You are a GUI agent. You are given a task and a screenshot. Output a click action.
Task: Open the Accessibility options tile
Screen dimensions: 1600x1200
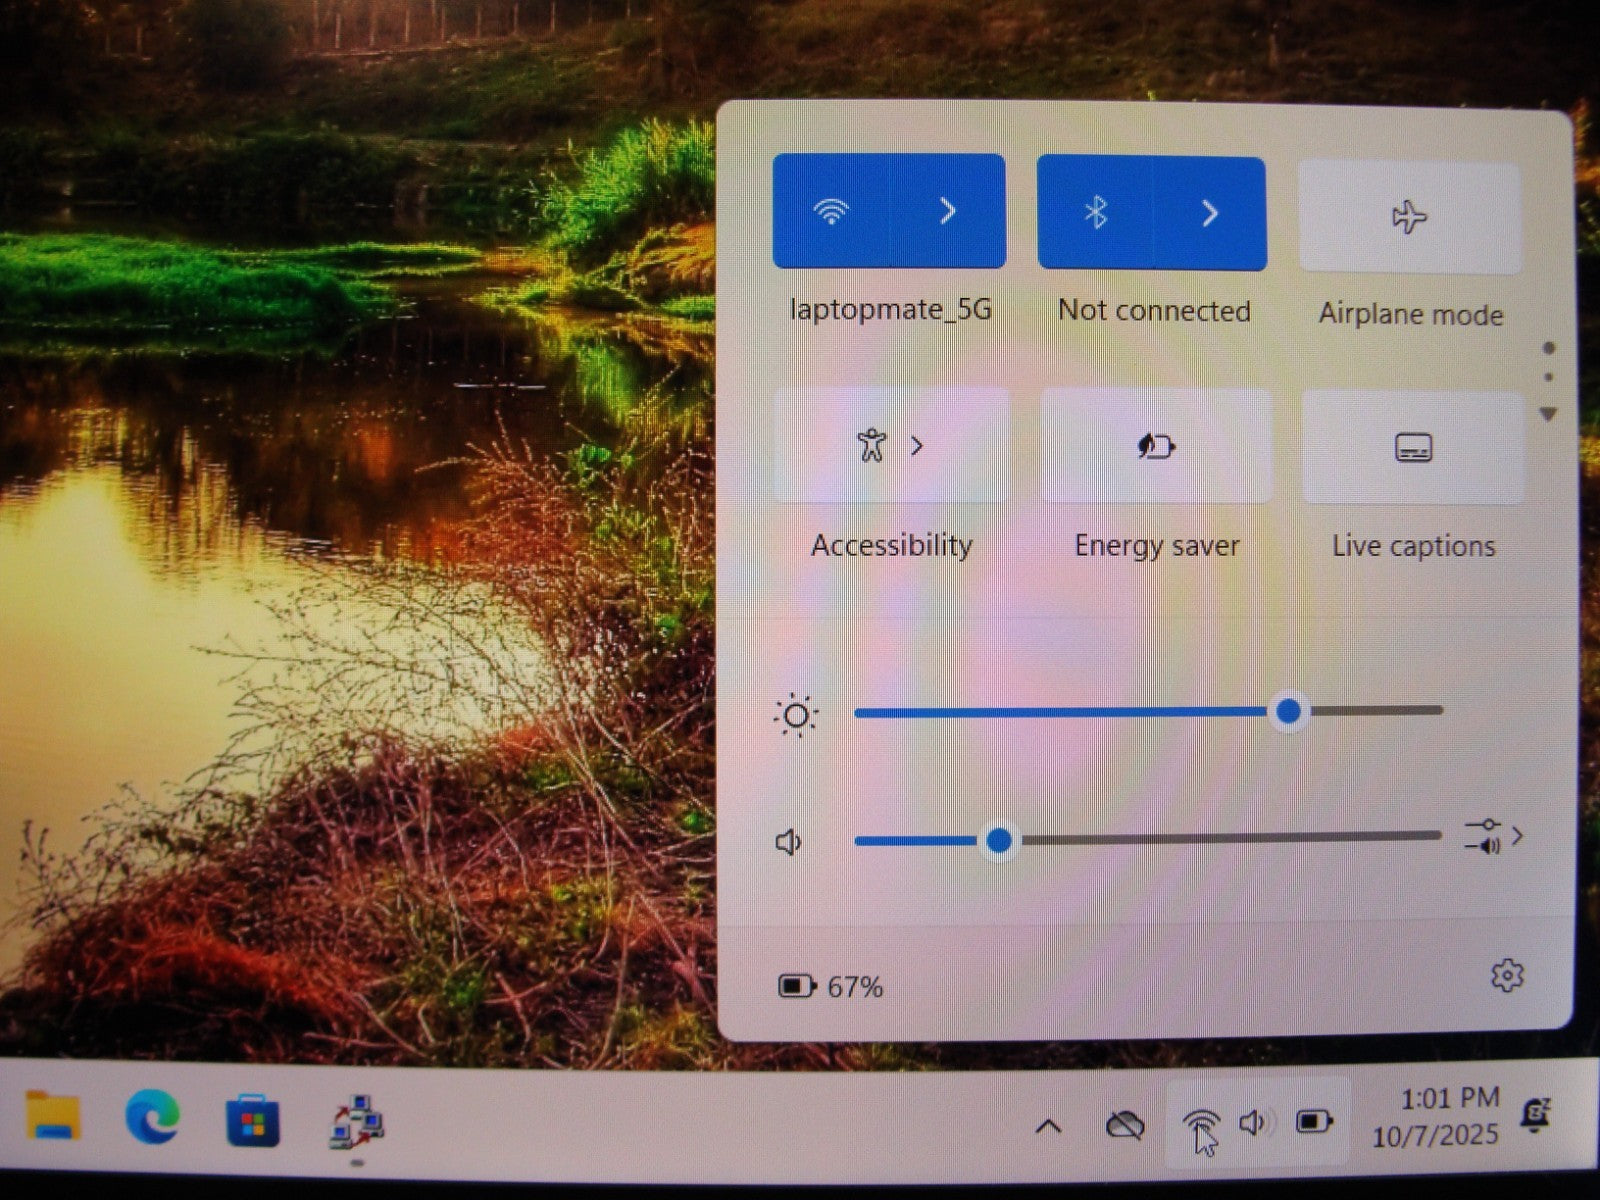889,446
